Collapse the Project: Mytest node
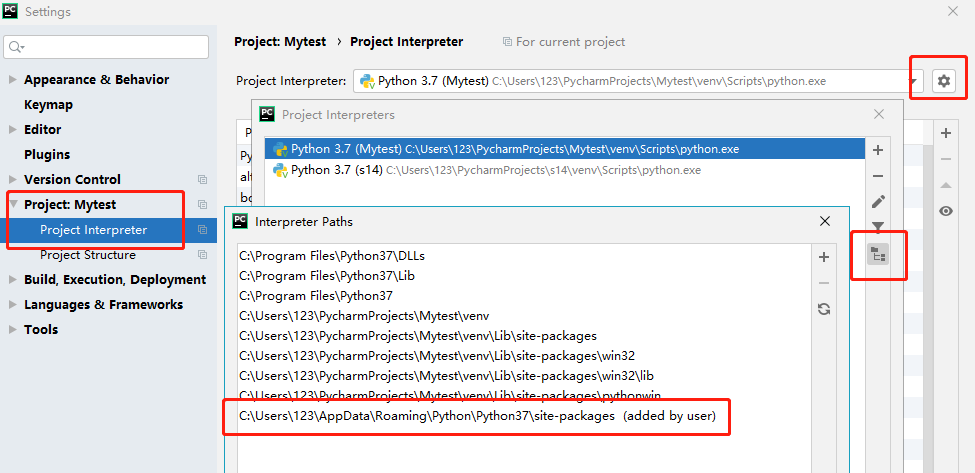Viewport: 975px width, 473px height. click(x=12, y=204)
